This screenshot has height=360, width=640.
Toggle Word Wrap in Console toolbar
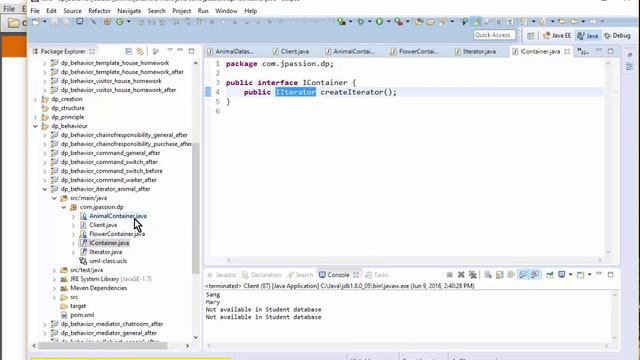coord(511,275)
